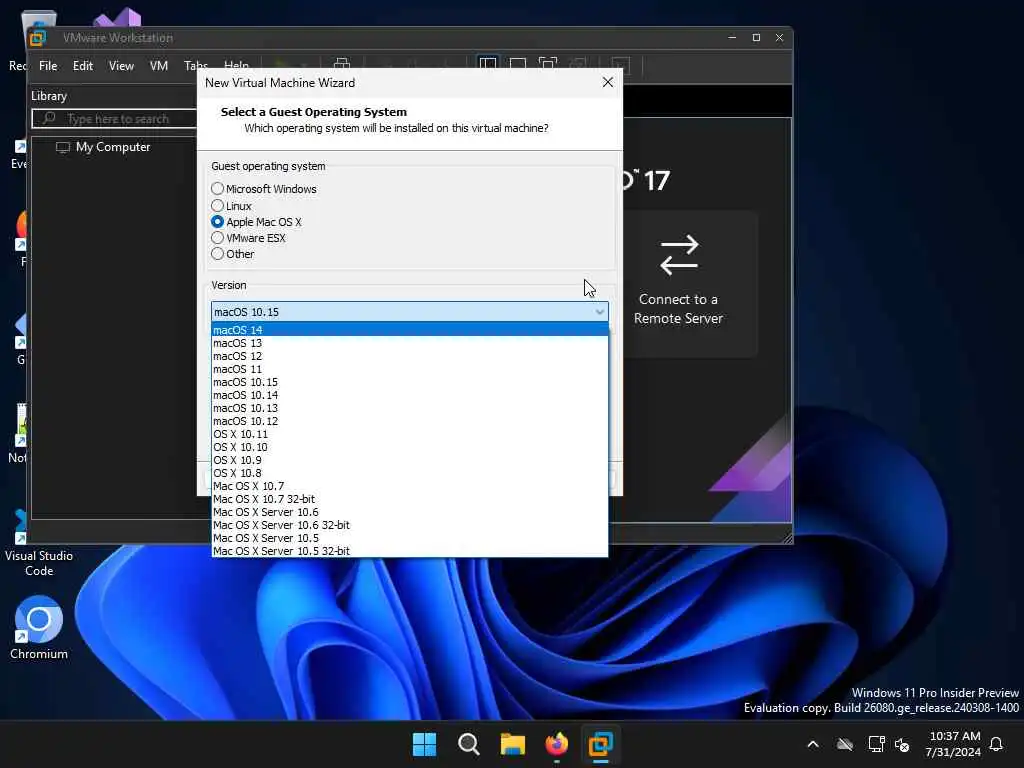Open the VM menu
The height and width of the screenshot is (768, 1024).
(x=159, y=66)
